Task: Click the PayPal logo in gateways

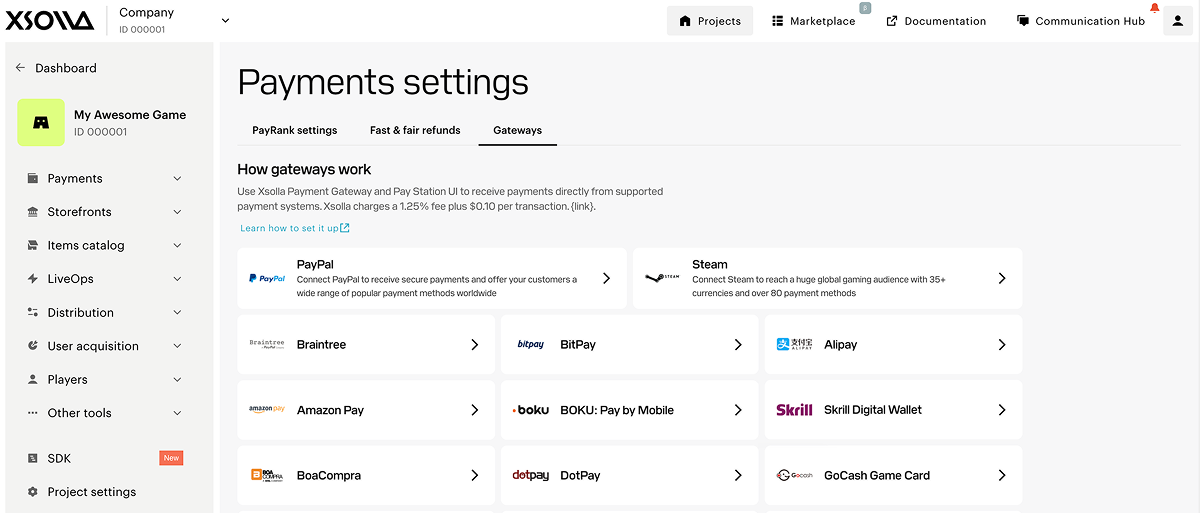Action: coord(267,279)
